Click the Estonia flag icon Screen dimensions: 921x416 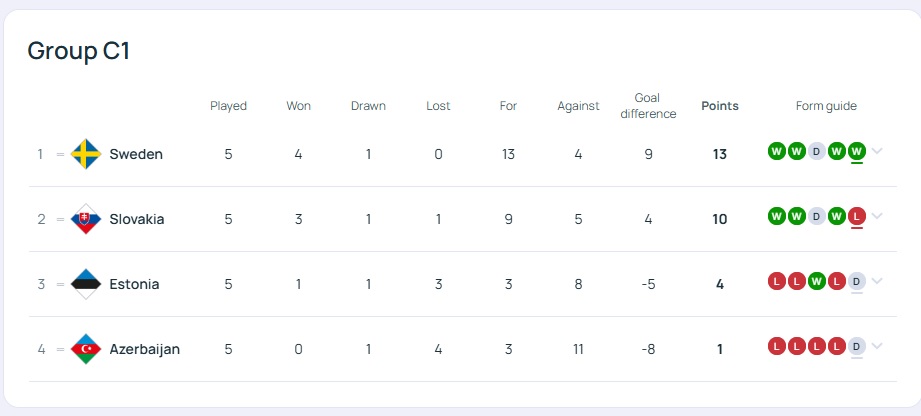(86, 284)
